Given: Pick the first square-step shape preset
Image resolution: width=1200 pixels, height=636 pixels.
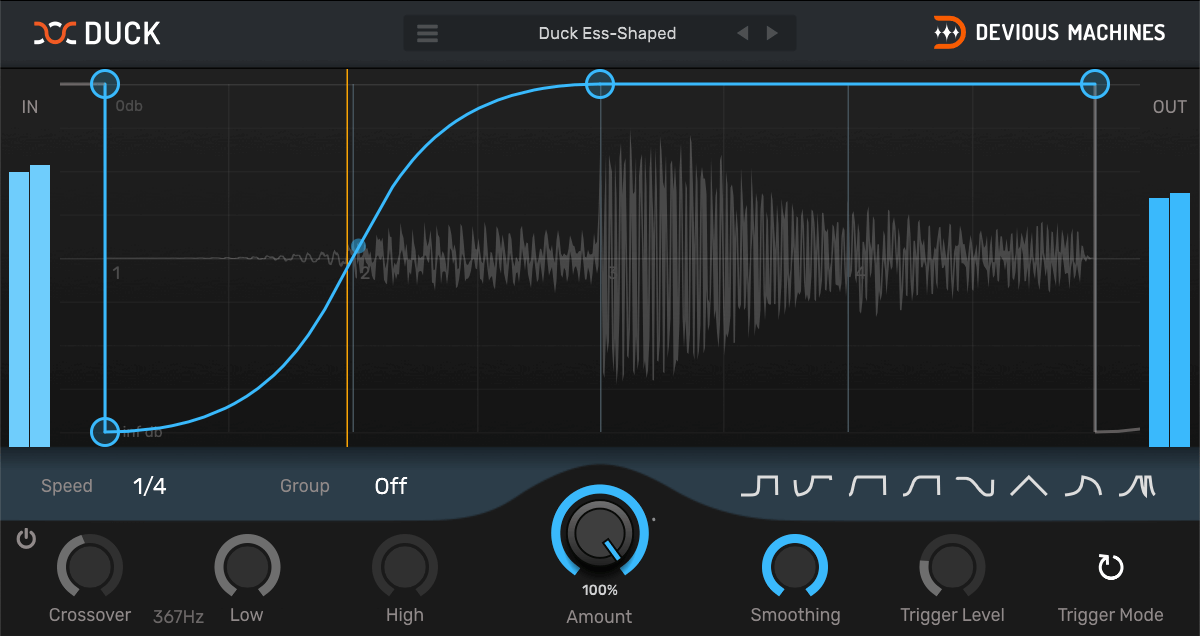Looking at the screenshot, I should [759, 486].
